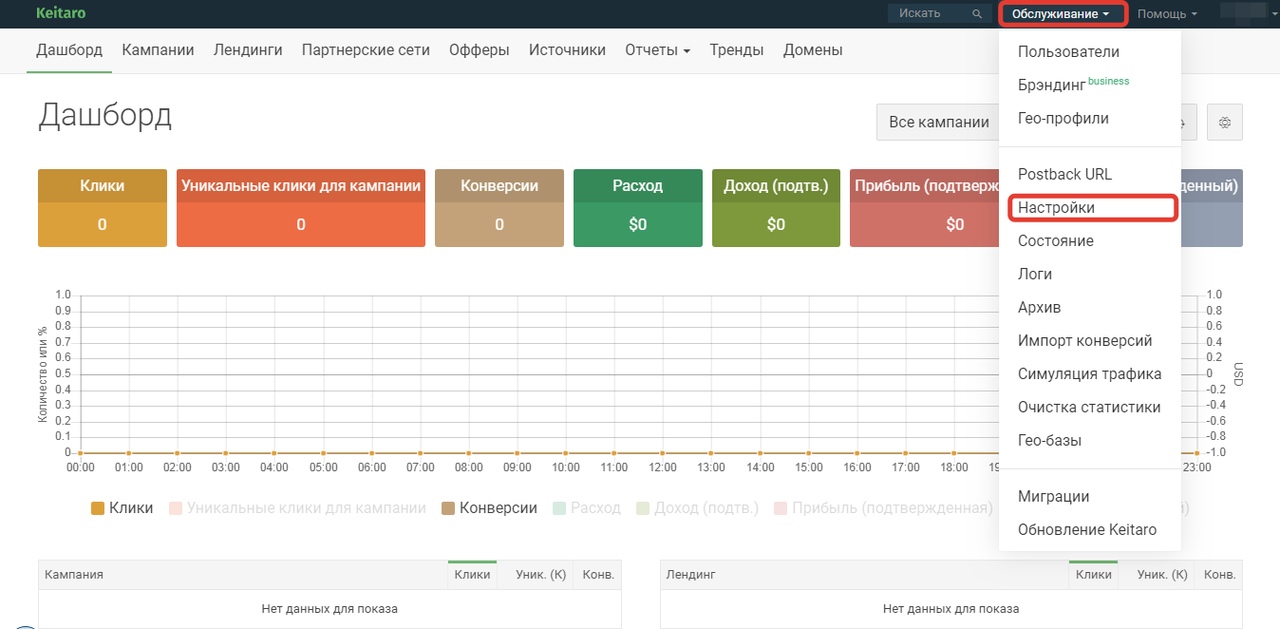Toggle Расход series in chart legend
This screenshot has width=1280, height=629.
[x=586, y=508]
